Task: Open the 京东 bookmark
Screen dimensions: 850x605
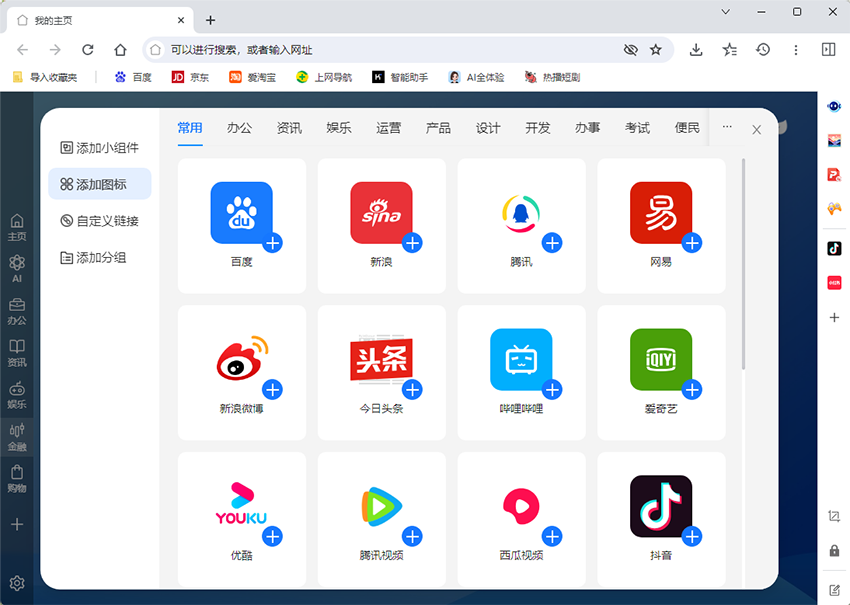Action: click(190, 76)
